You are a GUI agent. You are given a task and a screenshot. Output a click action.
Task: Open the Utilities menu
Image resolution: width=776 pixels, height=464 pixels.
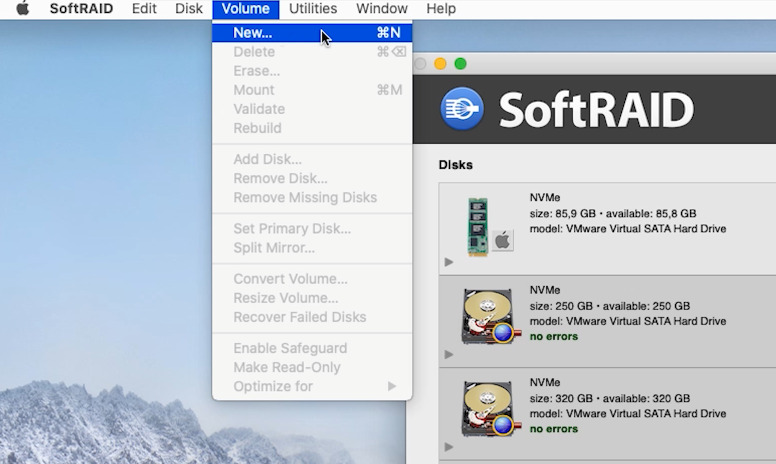coord(313,8)
